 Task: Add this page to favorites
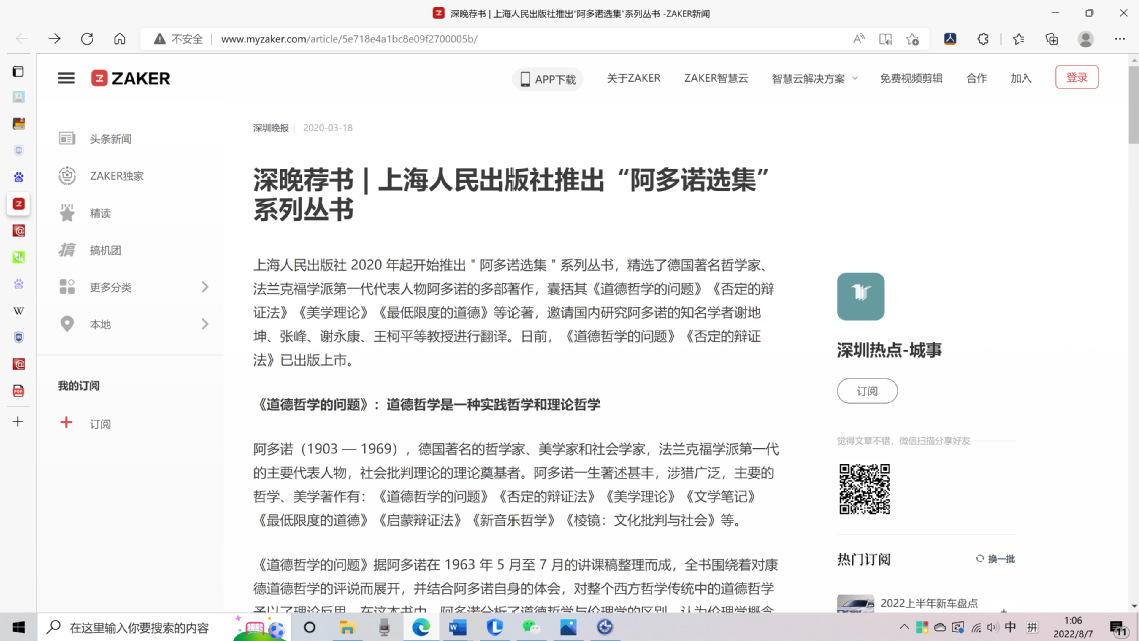tap(912, 39)
